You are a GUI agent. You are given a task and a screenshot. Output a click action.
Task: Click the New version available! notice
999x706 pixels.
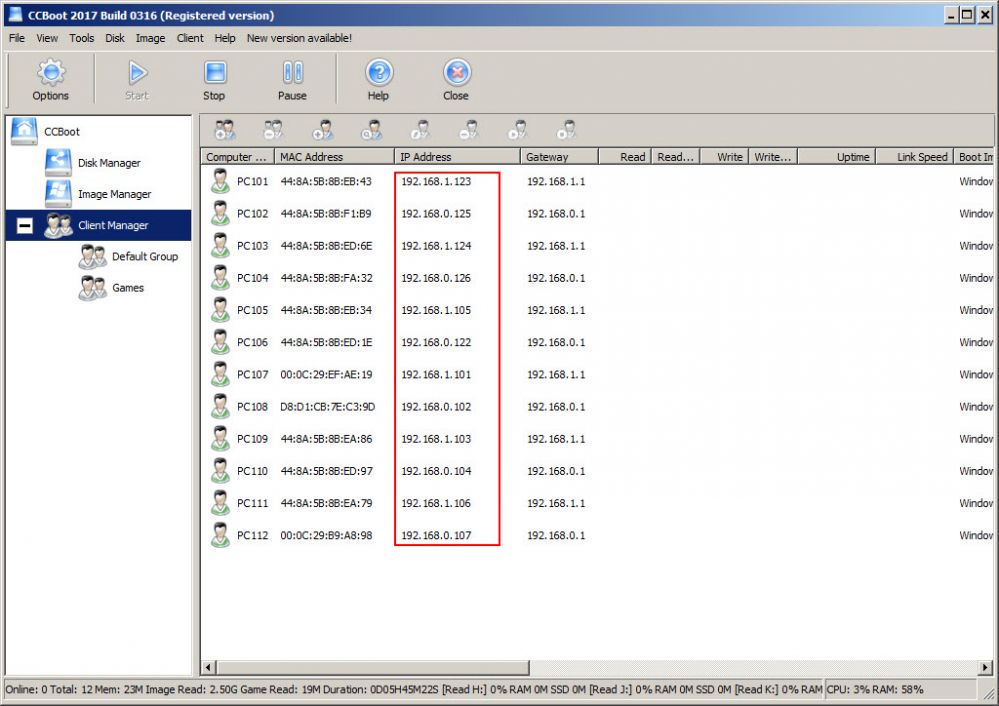click(299, 38)
